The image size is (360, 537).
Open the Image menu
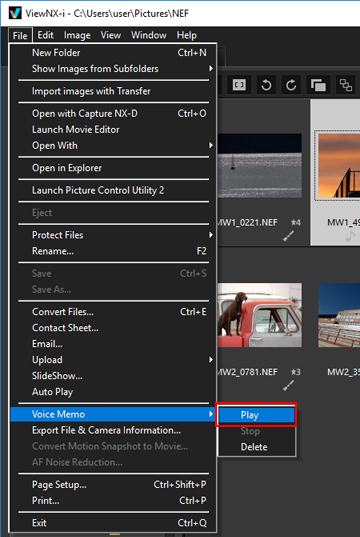click(x=77, y=35)
